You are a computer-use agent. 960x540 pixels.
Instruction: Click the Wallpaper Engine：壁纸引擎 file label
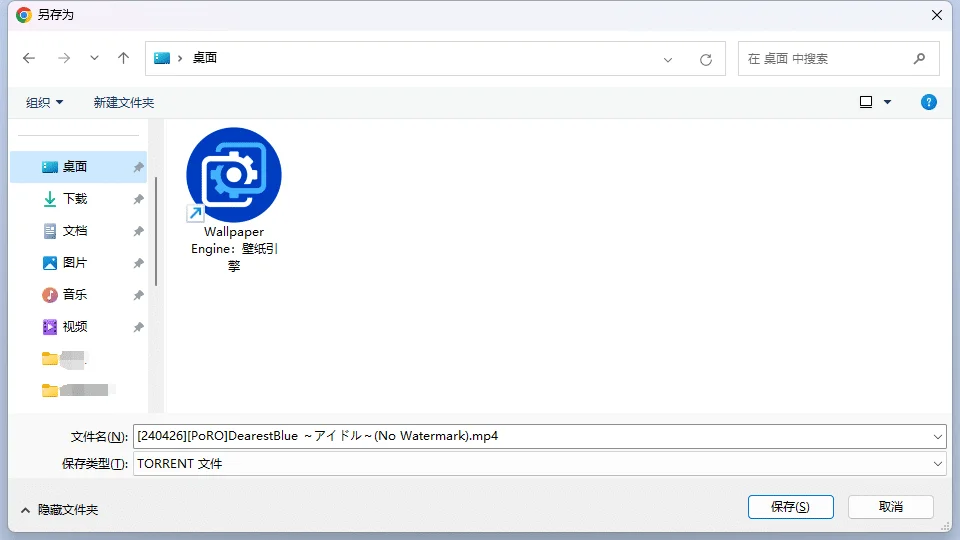pyautogui.click(x=234, y=249)
